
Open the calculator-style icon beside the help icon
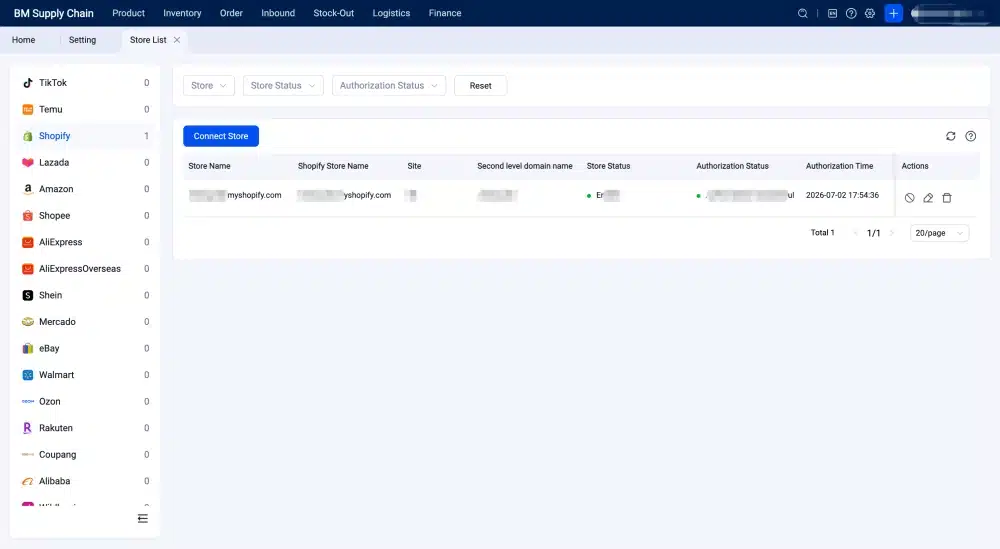click(832, 13)
